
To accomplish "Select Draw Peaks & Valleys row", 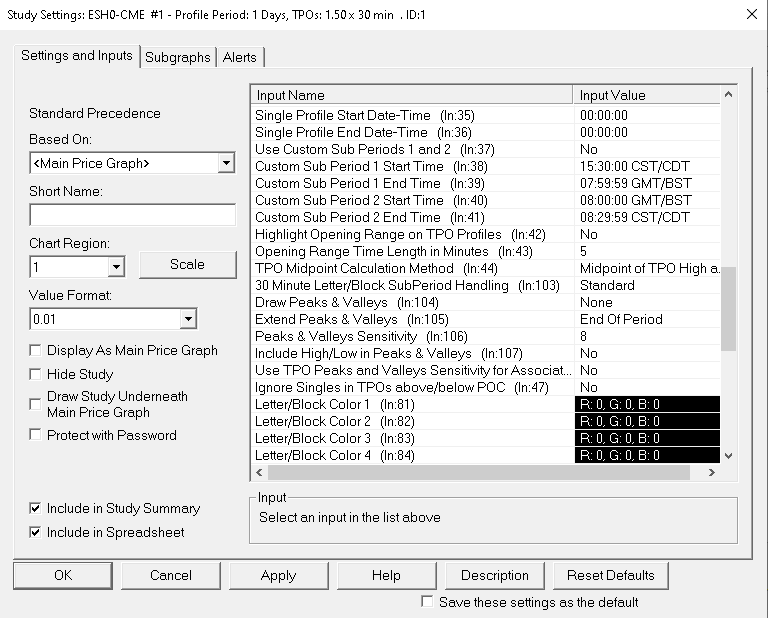I will click(485, 303).
